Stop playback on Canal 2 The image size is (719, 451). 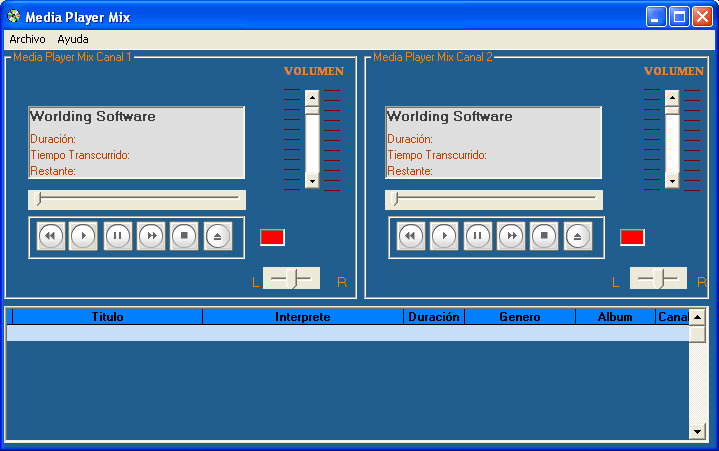(544, 237)
